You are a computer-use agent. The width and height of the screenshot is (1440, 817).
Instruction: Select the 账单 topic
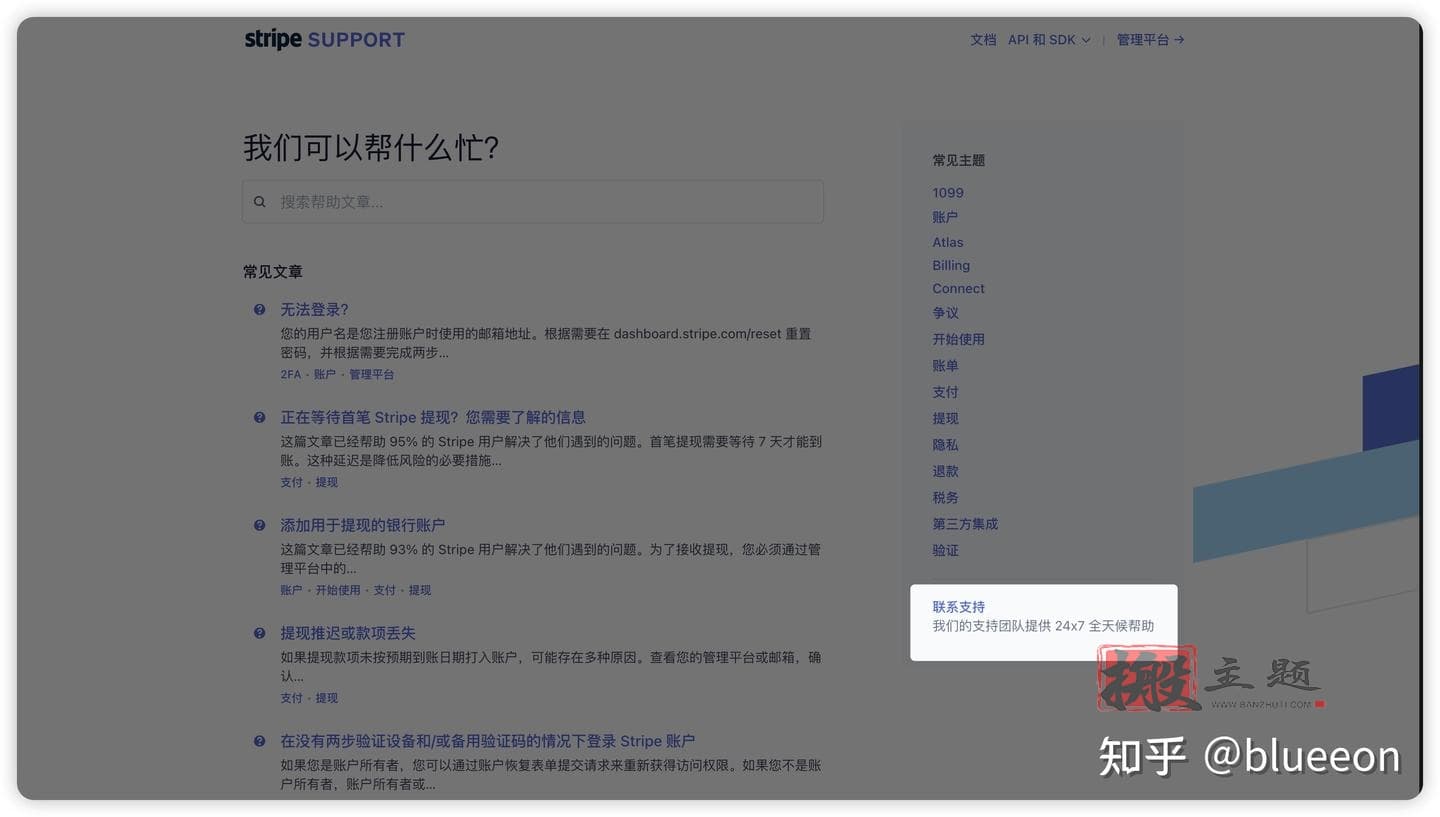pyautogui.click(x=945, y=366)
